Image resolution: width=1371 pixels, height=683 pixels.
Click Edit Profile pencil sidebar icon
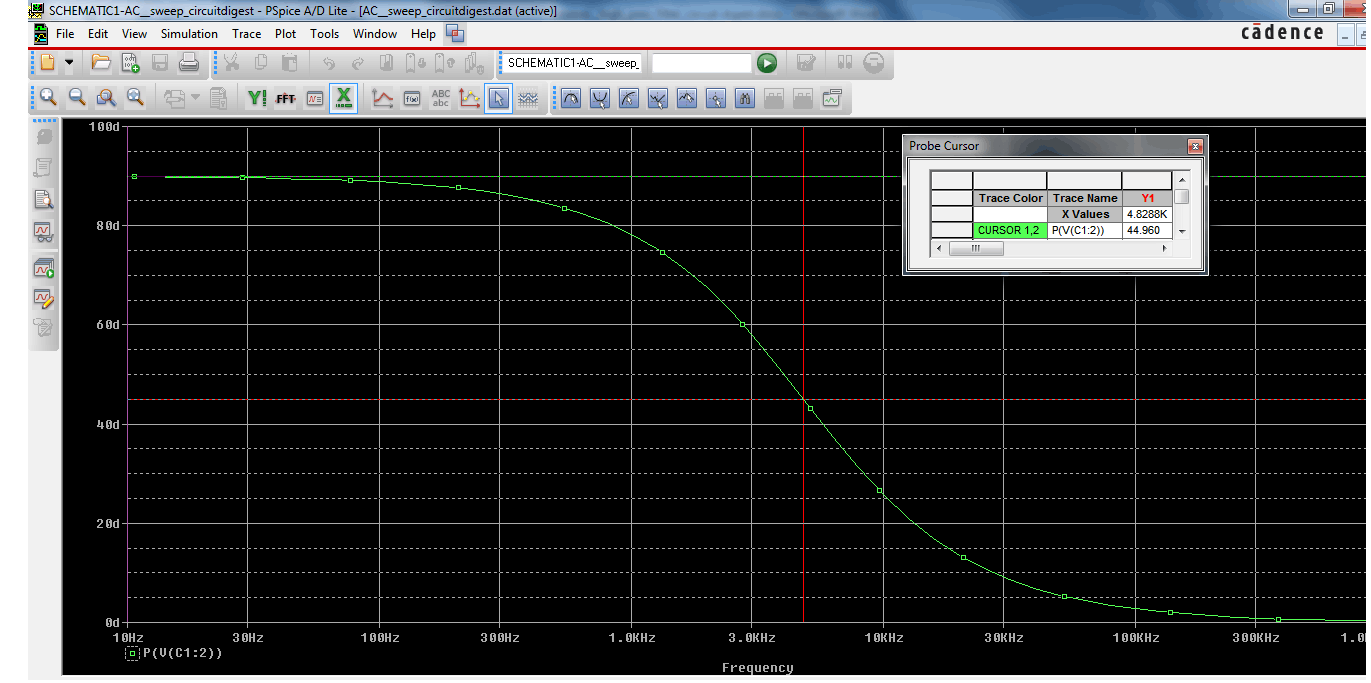[43, 297]
